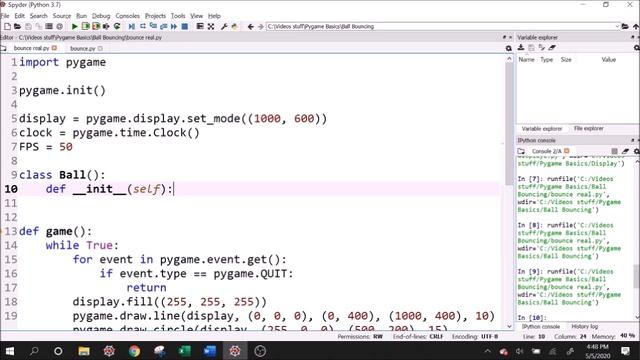Viewport: 640px width, 360px height.
Task: Open Search menu
Action: [39, 16]
